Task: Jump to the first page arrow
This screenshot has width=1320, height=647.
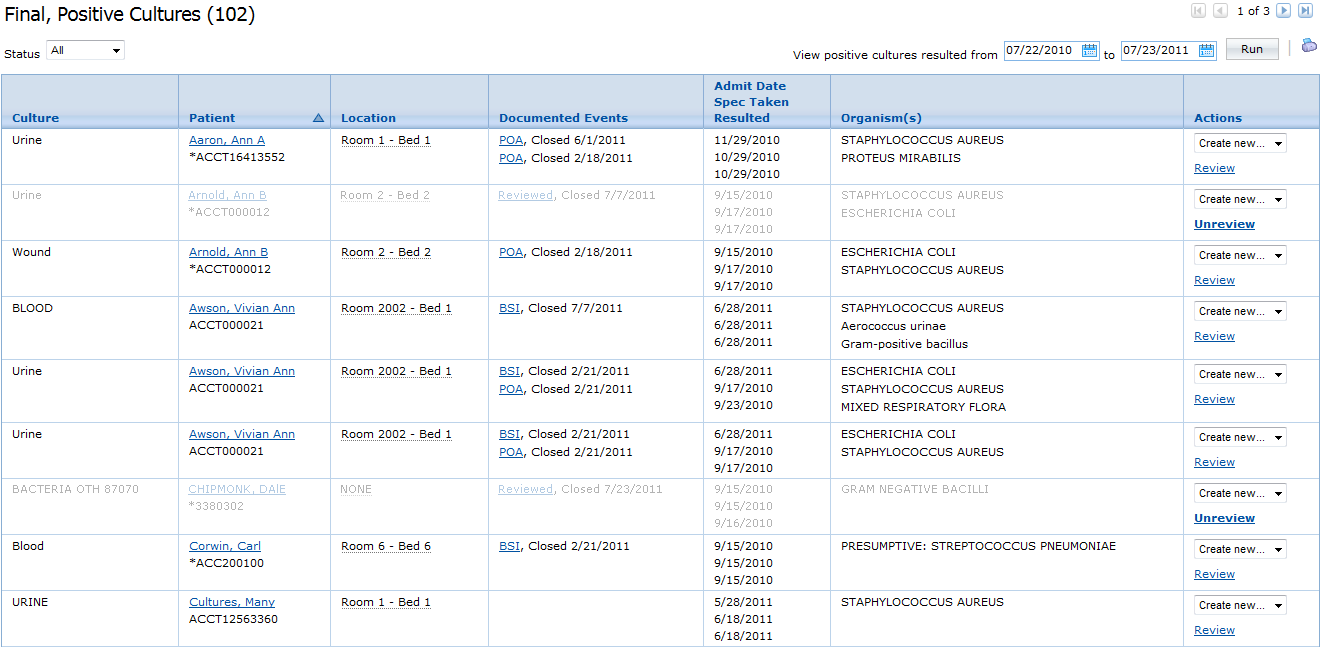Action: pyautogui.click(x=1199, y=11)
